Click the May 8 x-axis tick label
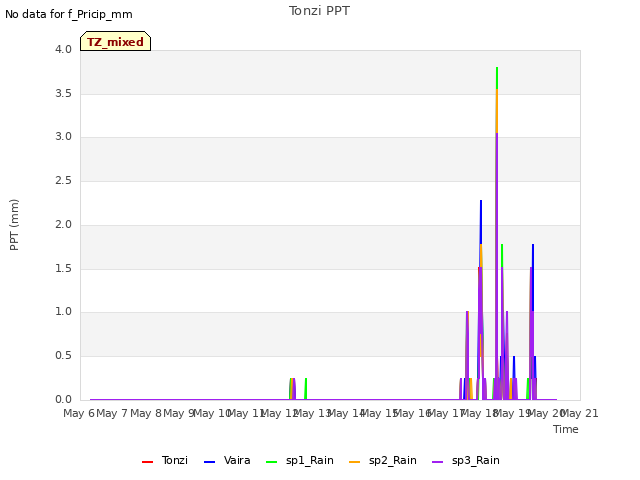Screen dimensions: 640x480 146,413
